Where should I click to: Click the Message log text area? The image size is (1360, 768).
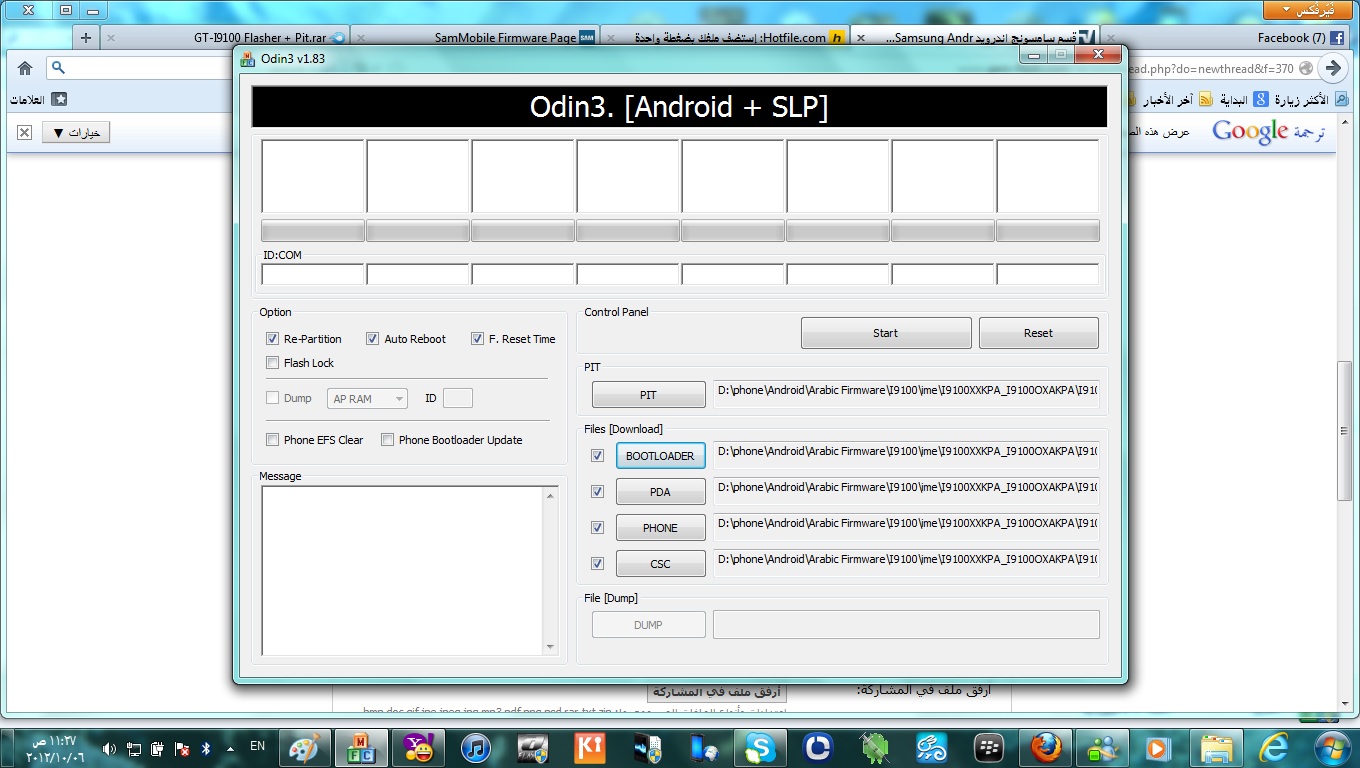pos(403,571)
